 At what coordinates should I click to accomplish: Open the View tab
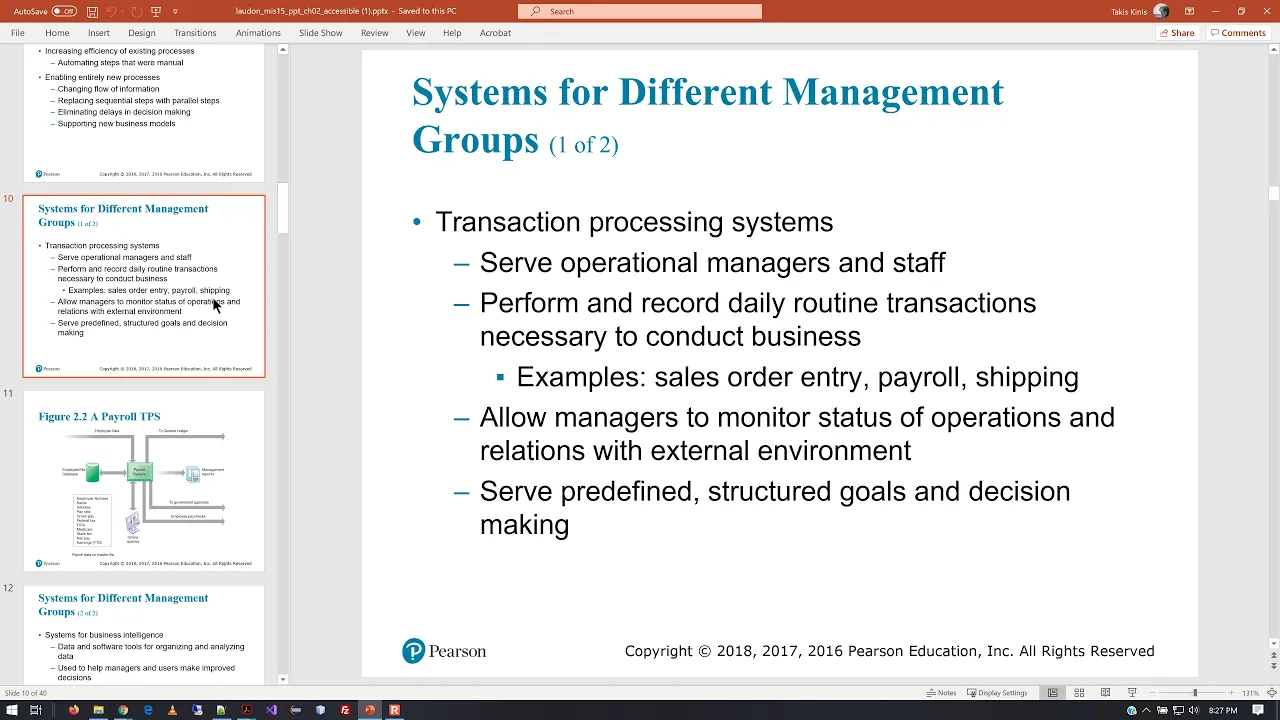click(x=416, y=33)
